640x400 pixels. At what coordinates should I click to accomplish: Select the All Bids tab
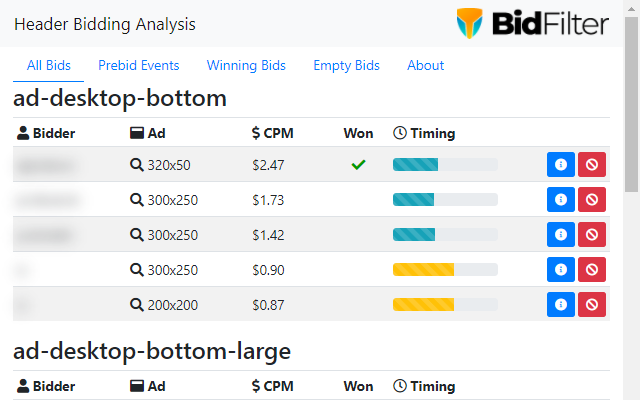point(49,65)
